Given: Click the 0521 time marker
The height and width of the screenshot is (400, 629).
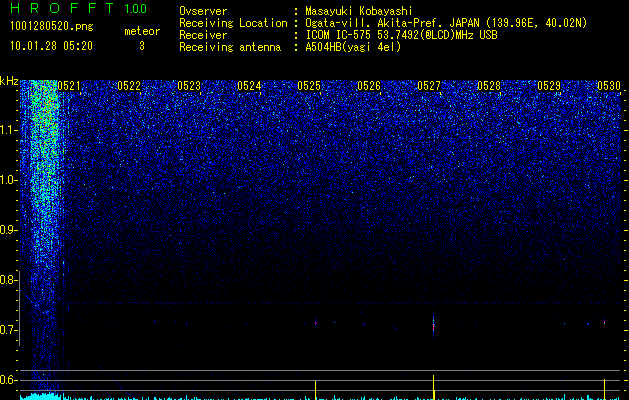Looking at the screenshot, I should (x=69, y=85).
